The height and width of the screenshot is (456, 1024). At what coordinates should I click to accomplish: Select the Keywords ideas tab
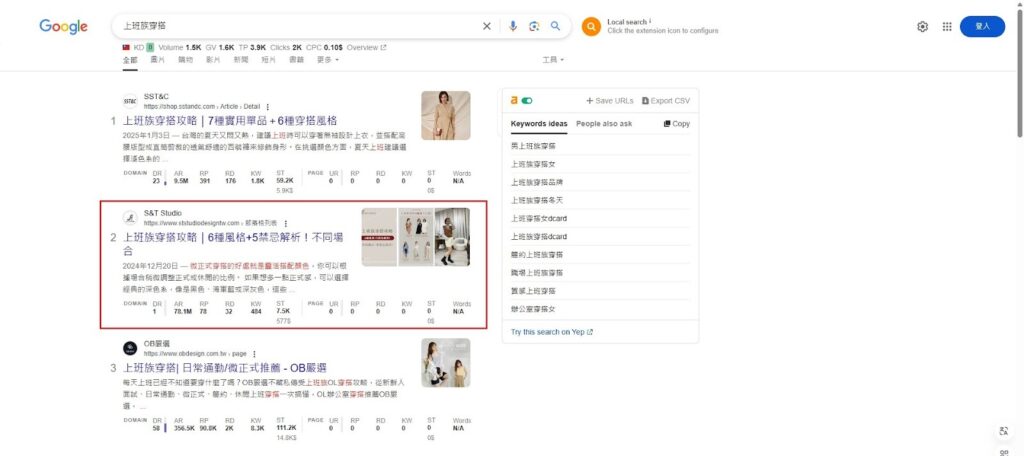pos(539,123)
